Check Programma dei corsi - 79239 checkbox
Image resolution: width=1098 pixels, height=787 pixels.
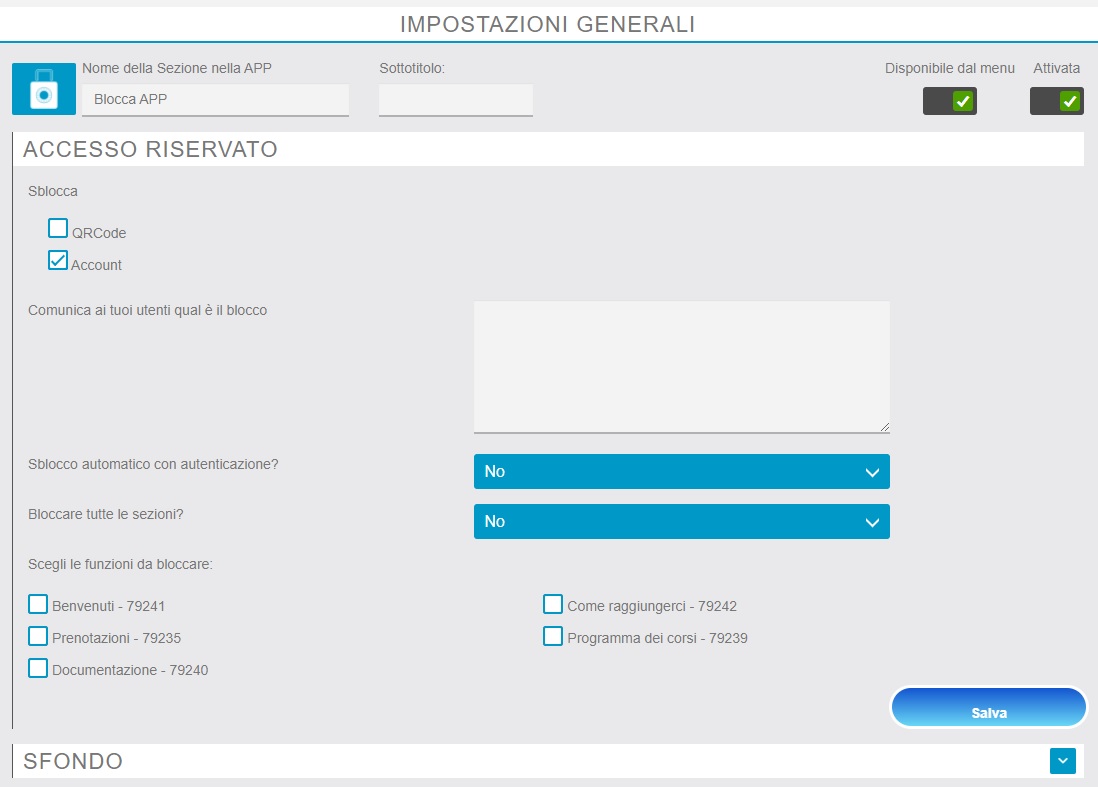click(553, 636)
